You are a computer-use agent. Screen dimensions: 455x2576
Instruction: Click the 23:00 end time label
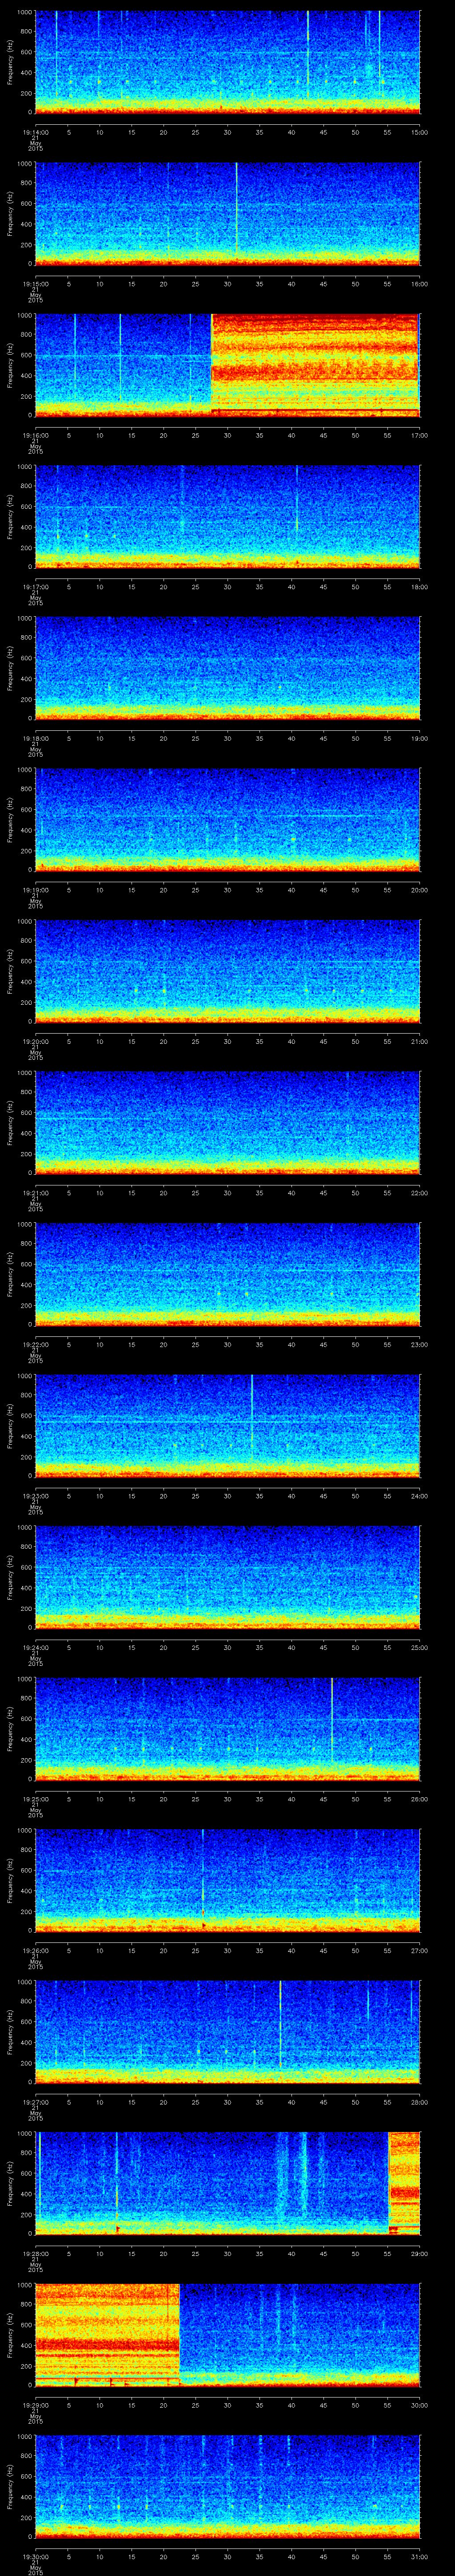pyautogui.click(x=419, y=1344)
